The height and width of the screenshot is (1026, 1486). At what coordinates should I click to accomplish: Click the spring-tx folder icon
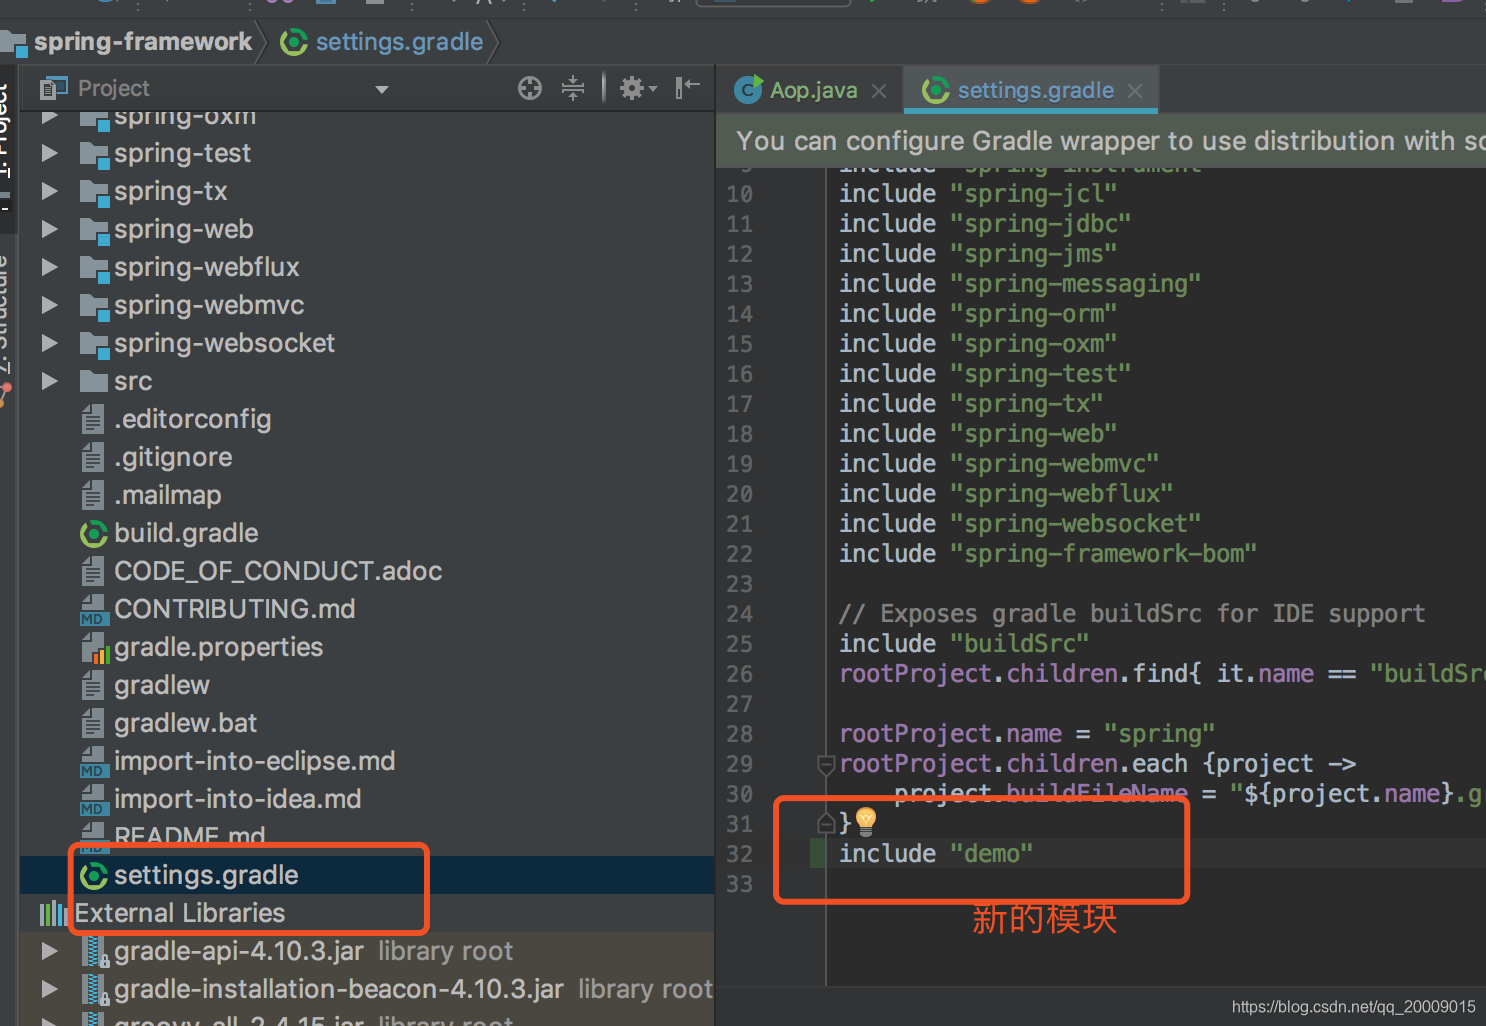(94, 192)
